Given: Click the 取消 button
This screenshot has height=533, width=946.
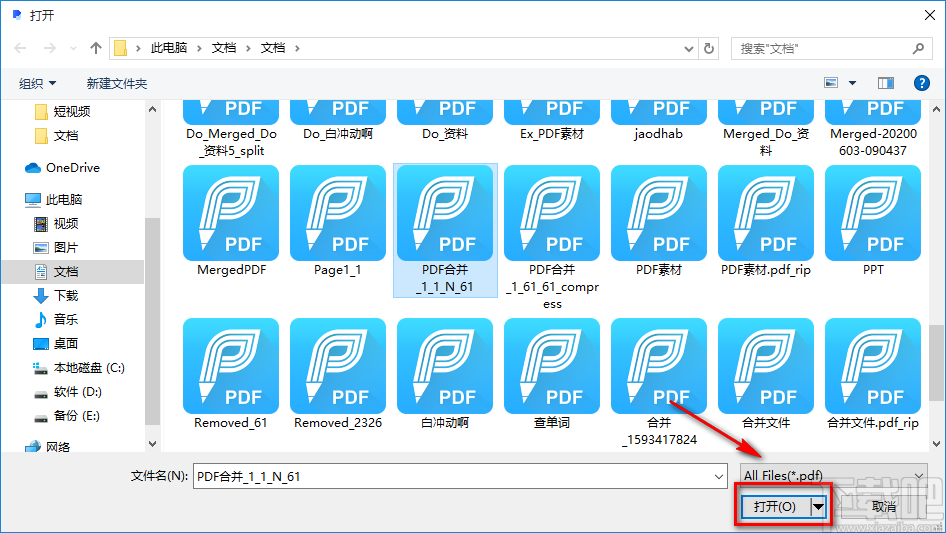Looking at the screenshot, I should pyautogui.click(x=884, y=506).
